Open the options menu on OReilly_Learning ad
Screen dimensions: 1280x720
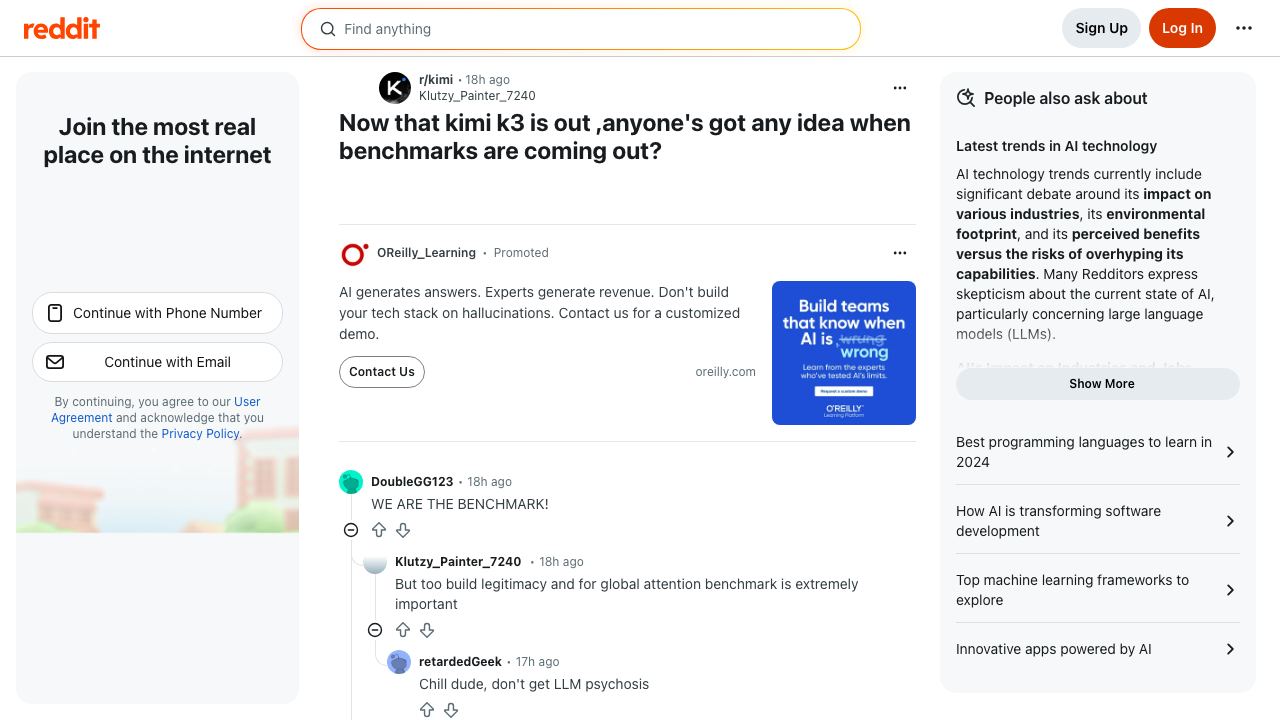(x=900, y=253)
